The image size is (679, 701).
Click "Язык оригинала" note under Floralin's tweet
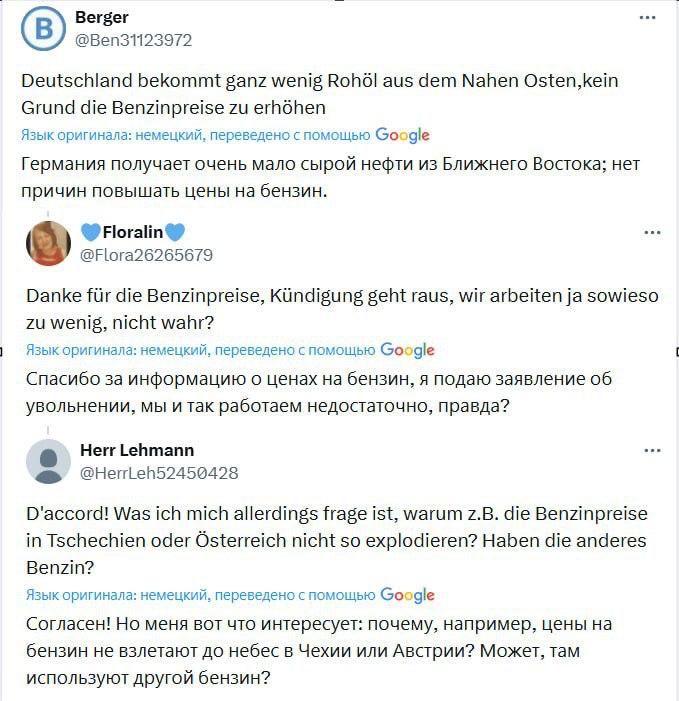(x=200, y=350)
